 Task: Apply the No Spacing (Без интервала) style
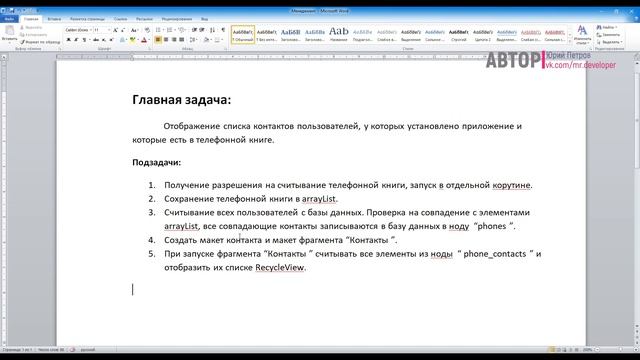coord(267,35)
